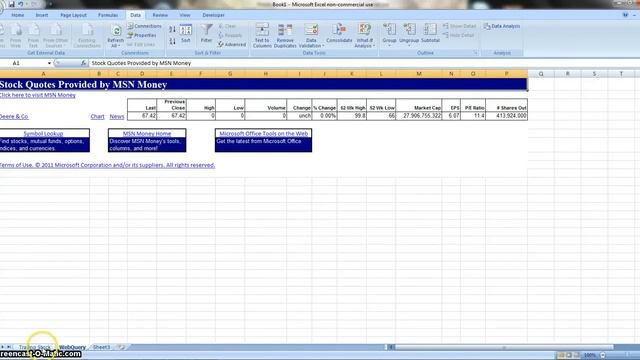
Task: Select the Market Cap value cell
Action: [419, 116]
